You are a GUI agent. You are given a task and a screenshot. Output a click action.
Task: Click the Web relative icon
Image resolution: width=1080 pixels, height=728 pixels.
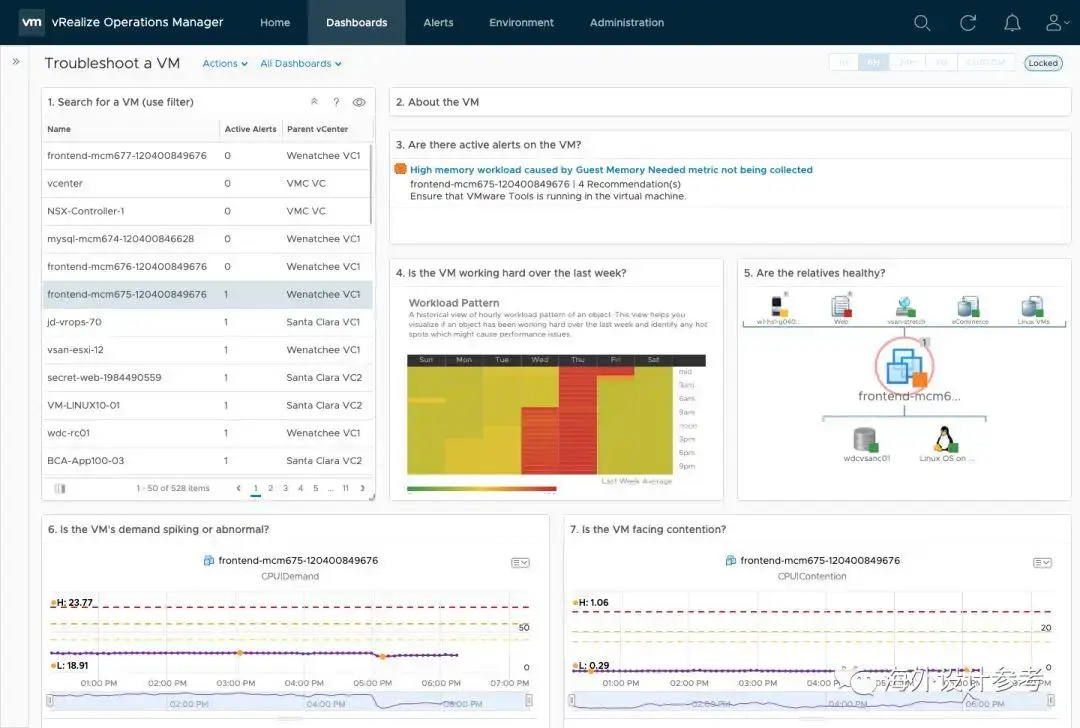[841, 306]
